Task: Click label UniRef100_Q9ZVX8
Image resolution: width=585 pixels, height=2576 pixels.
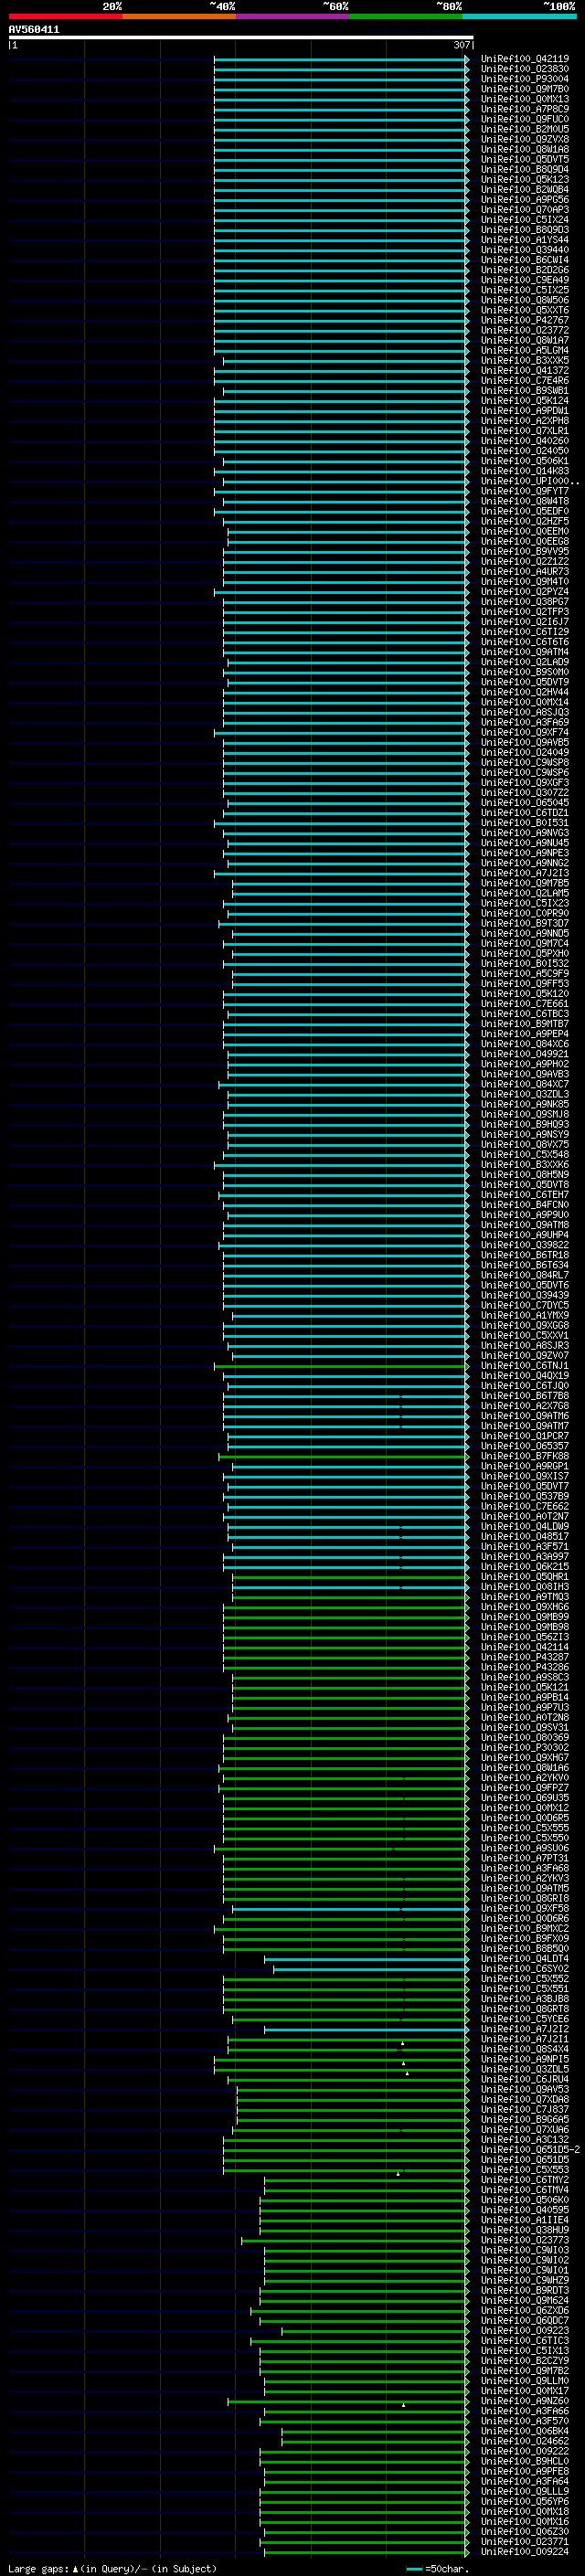Action: click(525, 139)
